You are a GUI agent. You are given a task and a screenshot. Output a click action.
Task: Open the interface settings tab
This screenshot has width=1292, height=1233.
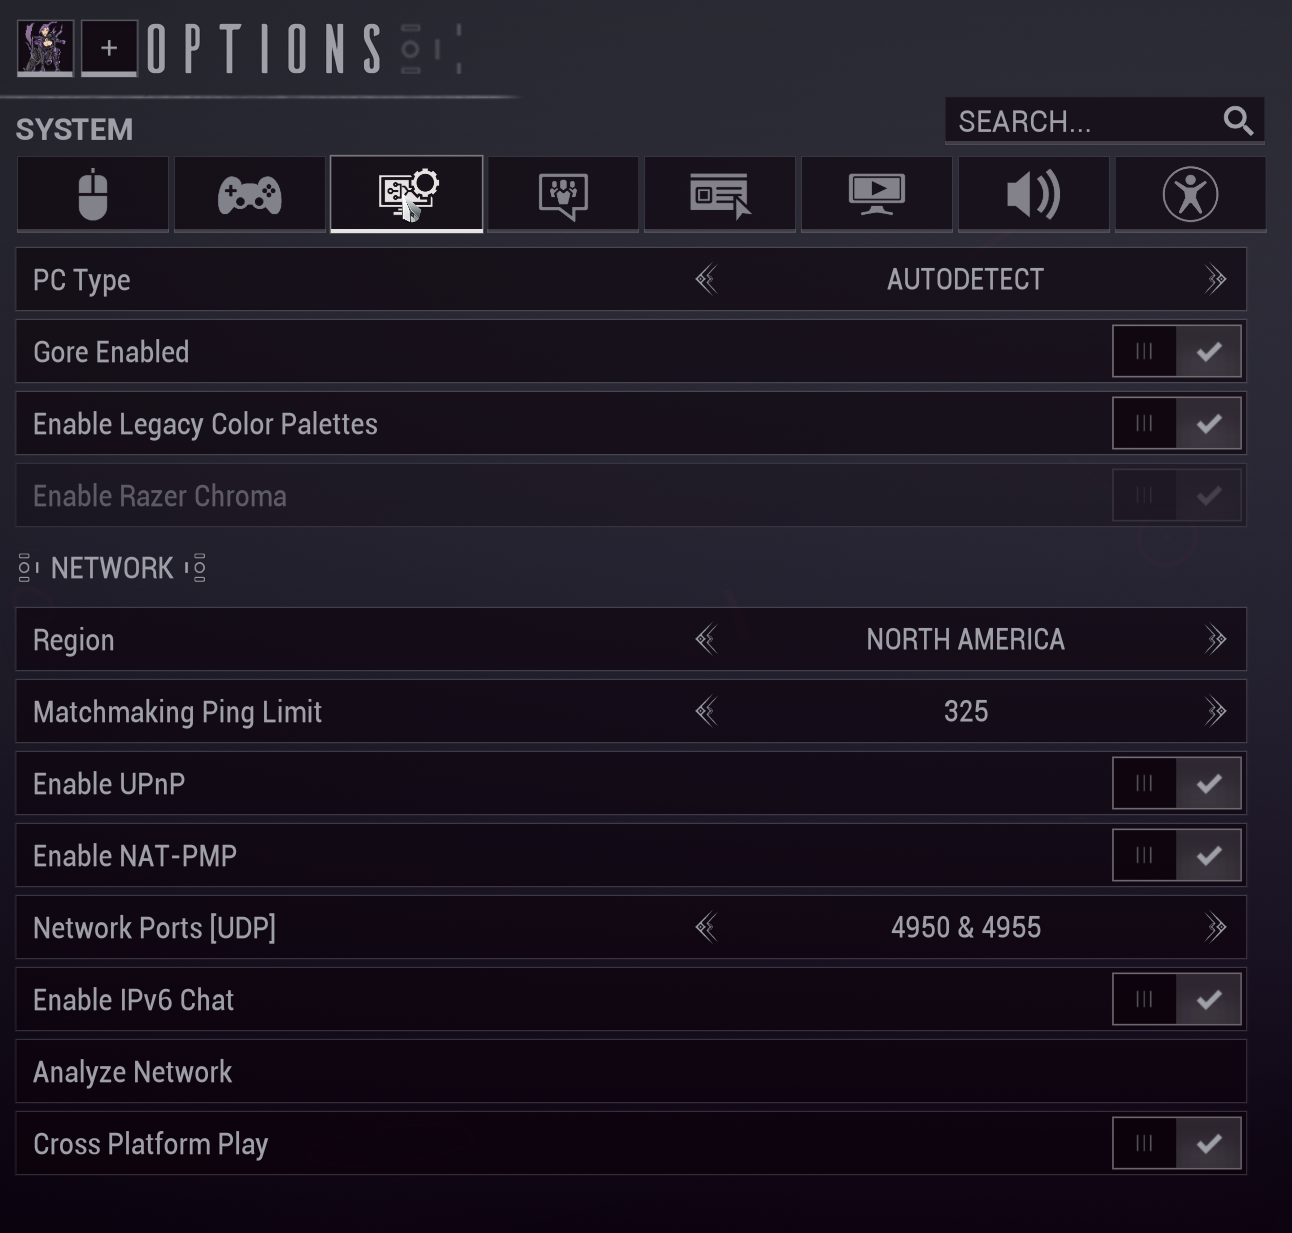(x=720, y=194)
